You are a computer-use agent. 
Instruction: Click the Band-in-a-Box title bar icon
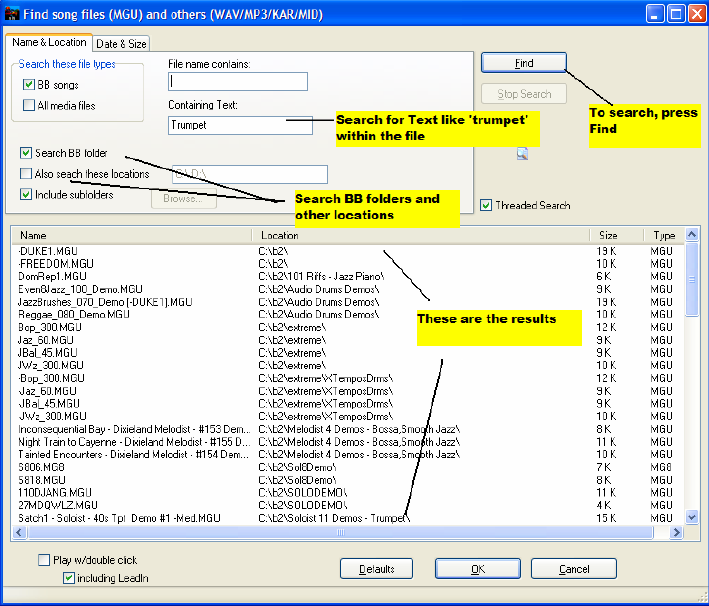click(11, 14)
